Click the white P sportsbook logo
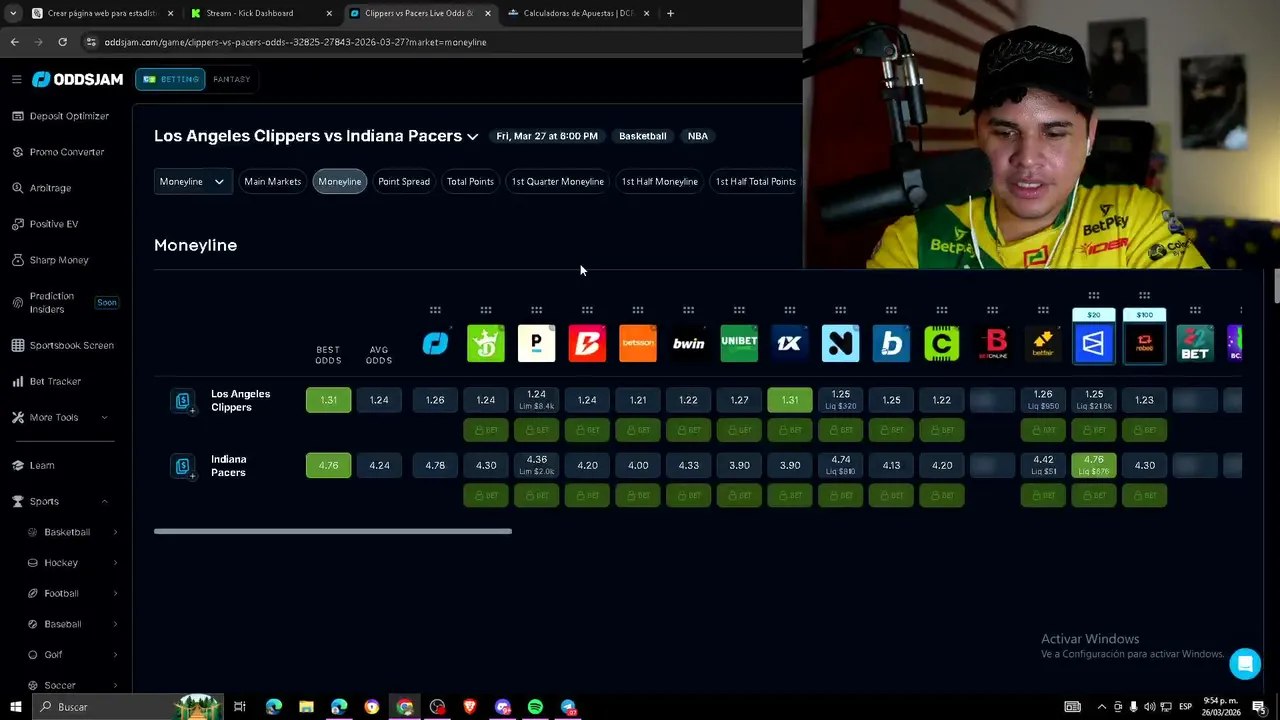The width and height of the screenshot is (1280, 720). click(x=537, y=343)
